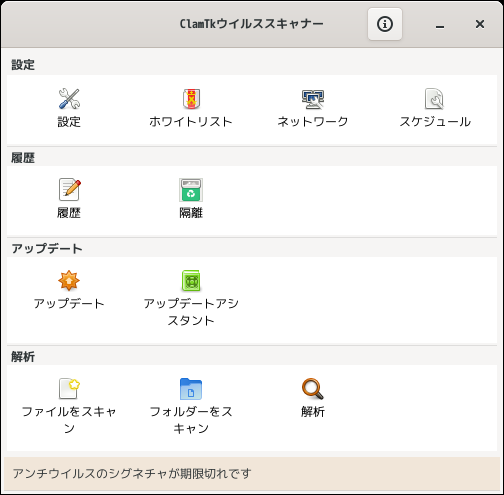
Task: Click the アップデート section heading text
Action: pyautogui.click(x=47, y=249)
